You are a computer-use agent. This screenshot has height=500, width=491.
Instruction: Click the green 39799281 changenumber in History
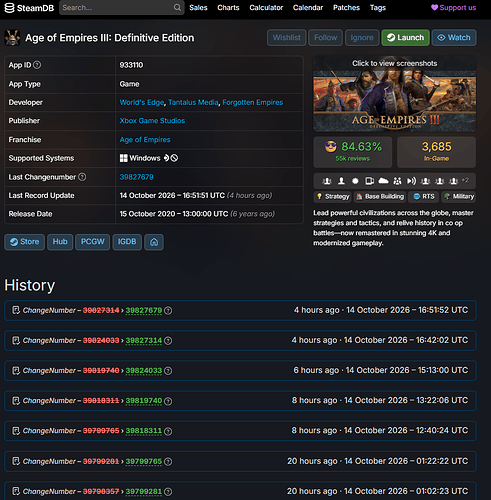point(144,492)
